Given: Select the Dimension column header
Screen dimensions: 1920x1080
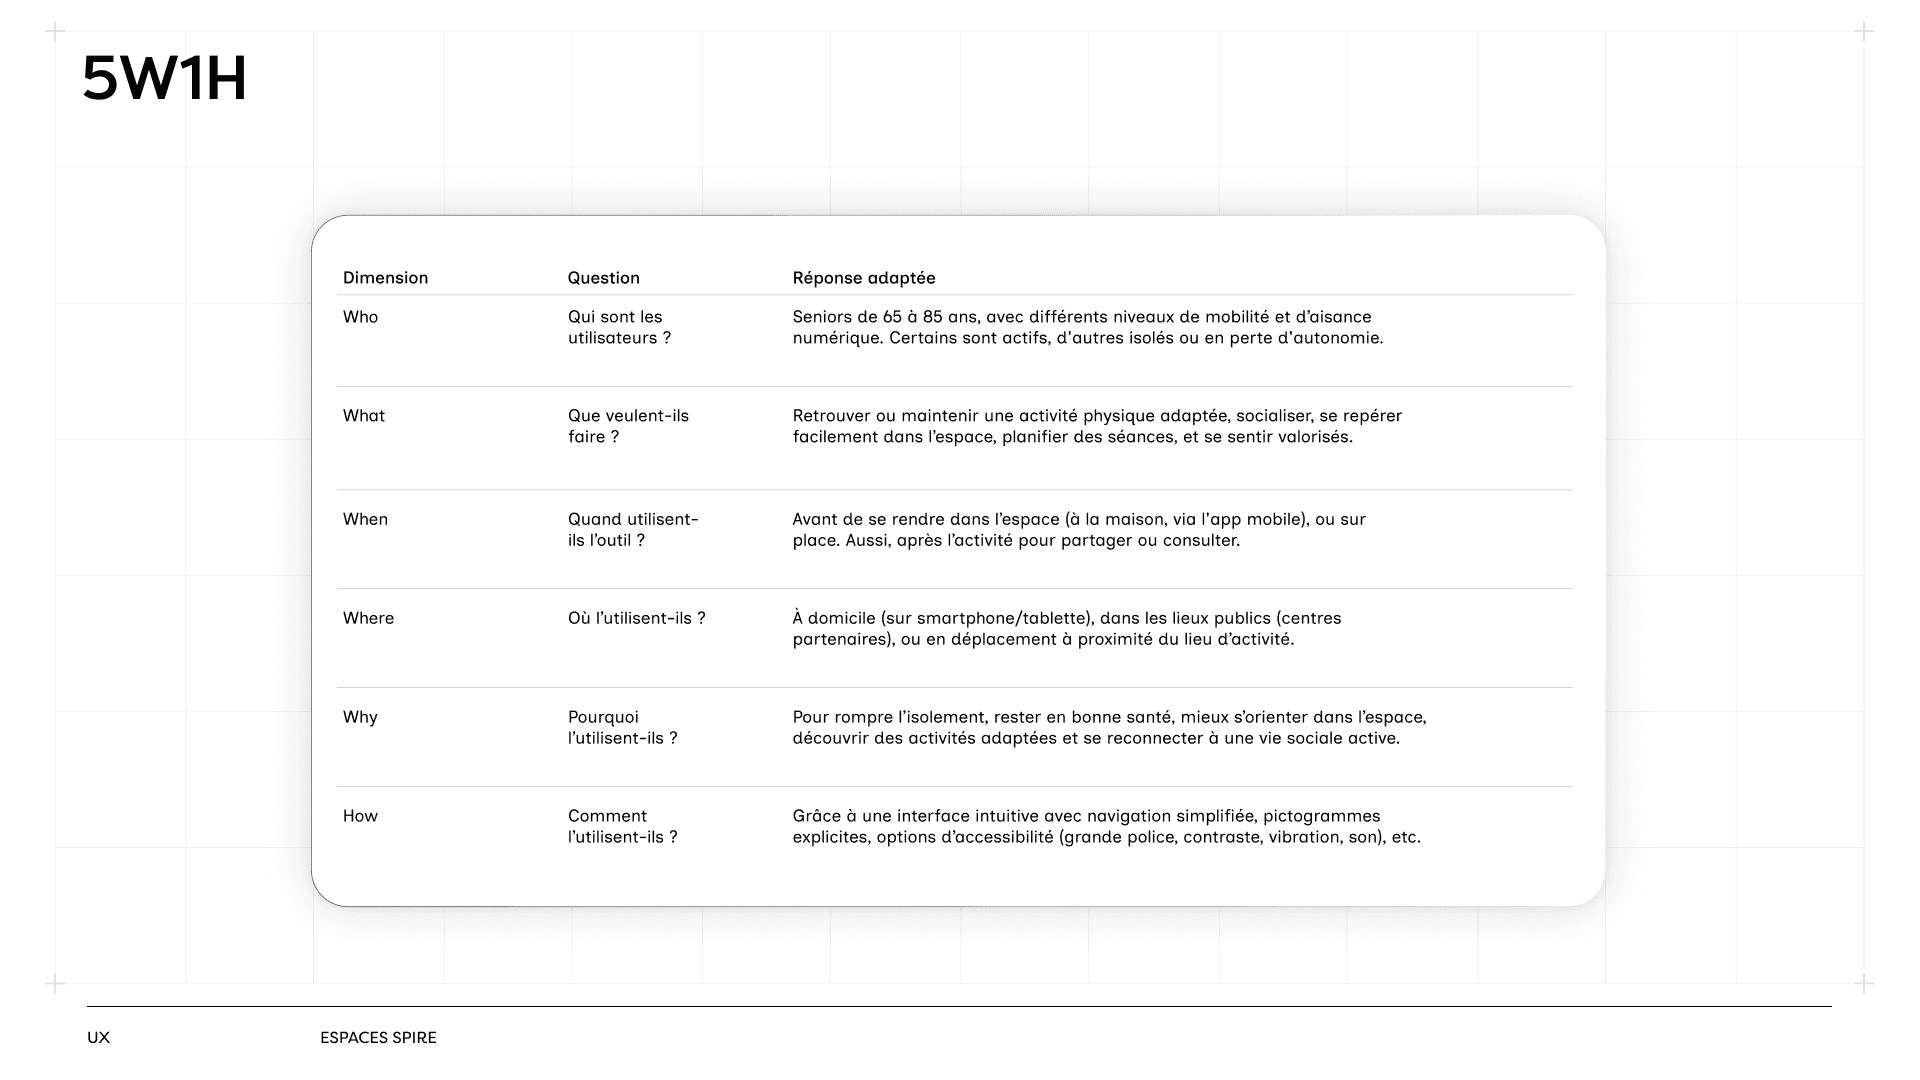Looking at the screenshot, I should pyautogui.click(x=385, y=278).
